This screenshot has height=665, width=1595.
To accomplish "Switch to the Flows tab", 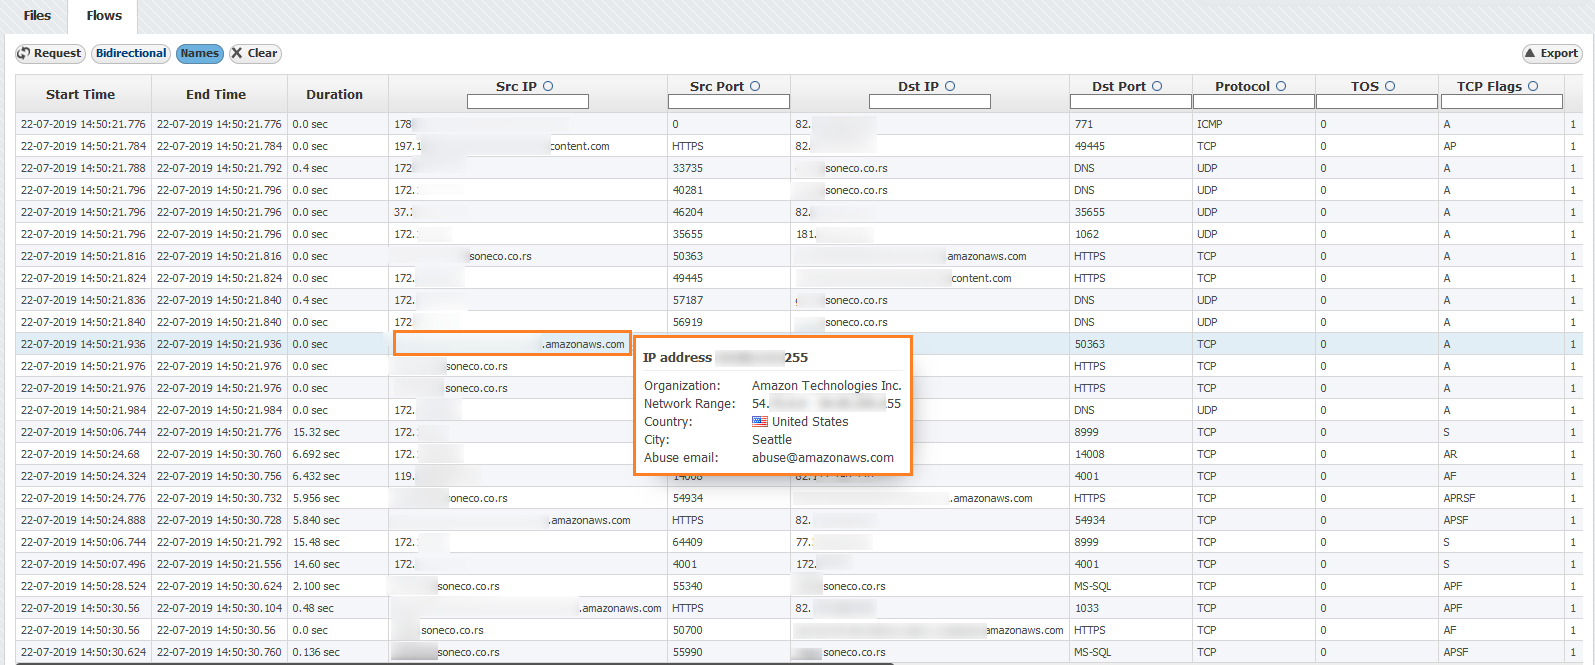I will 104,16.
